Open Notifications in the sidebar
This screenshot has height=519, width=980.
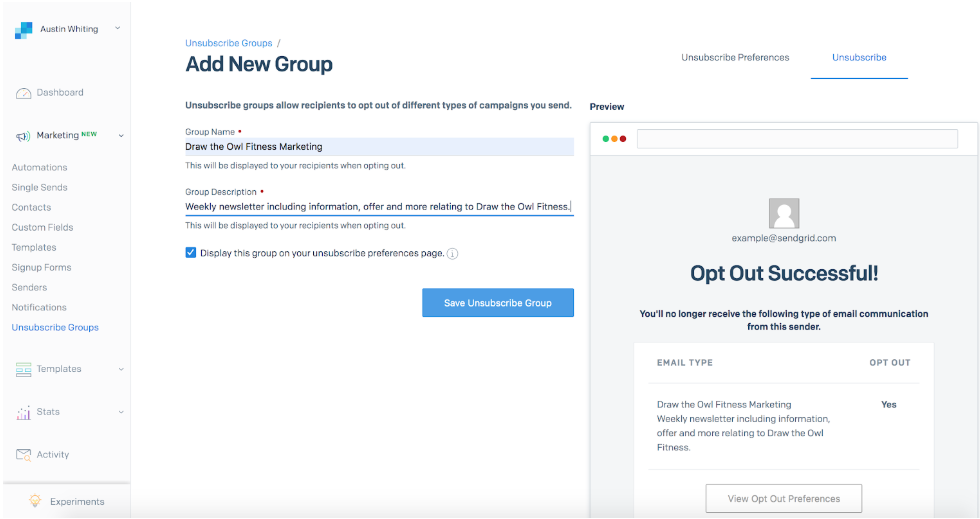tap(39, 308)
